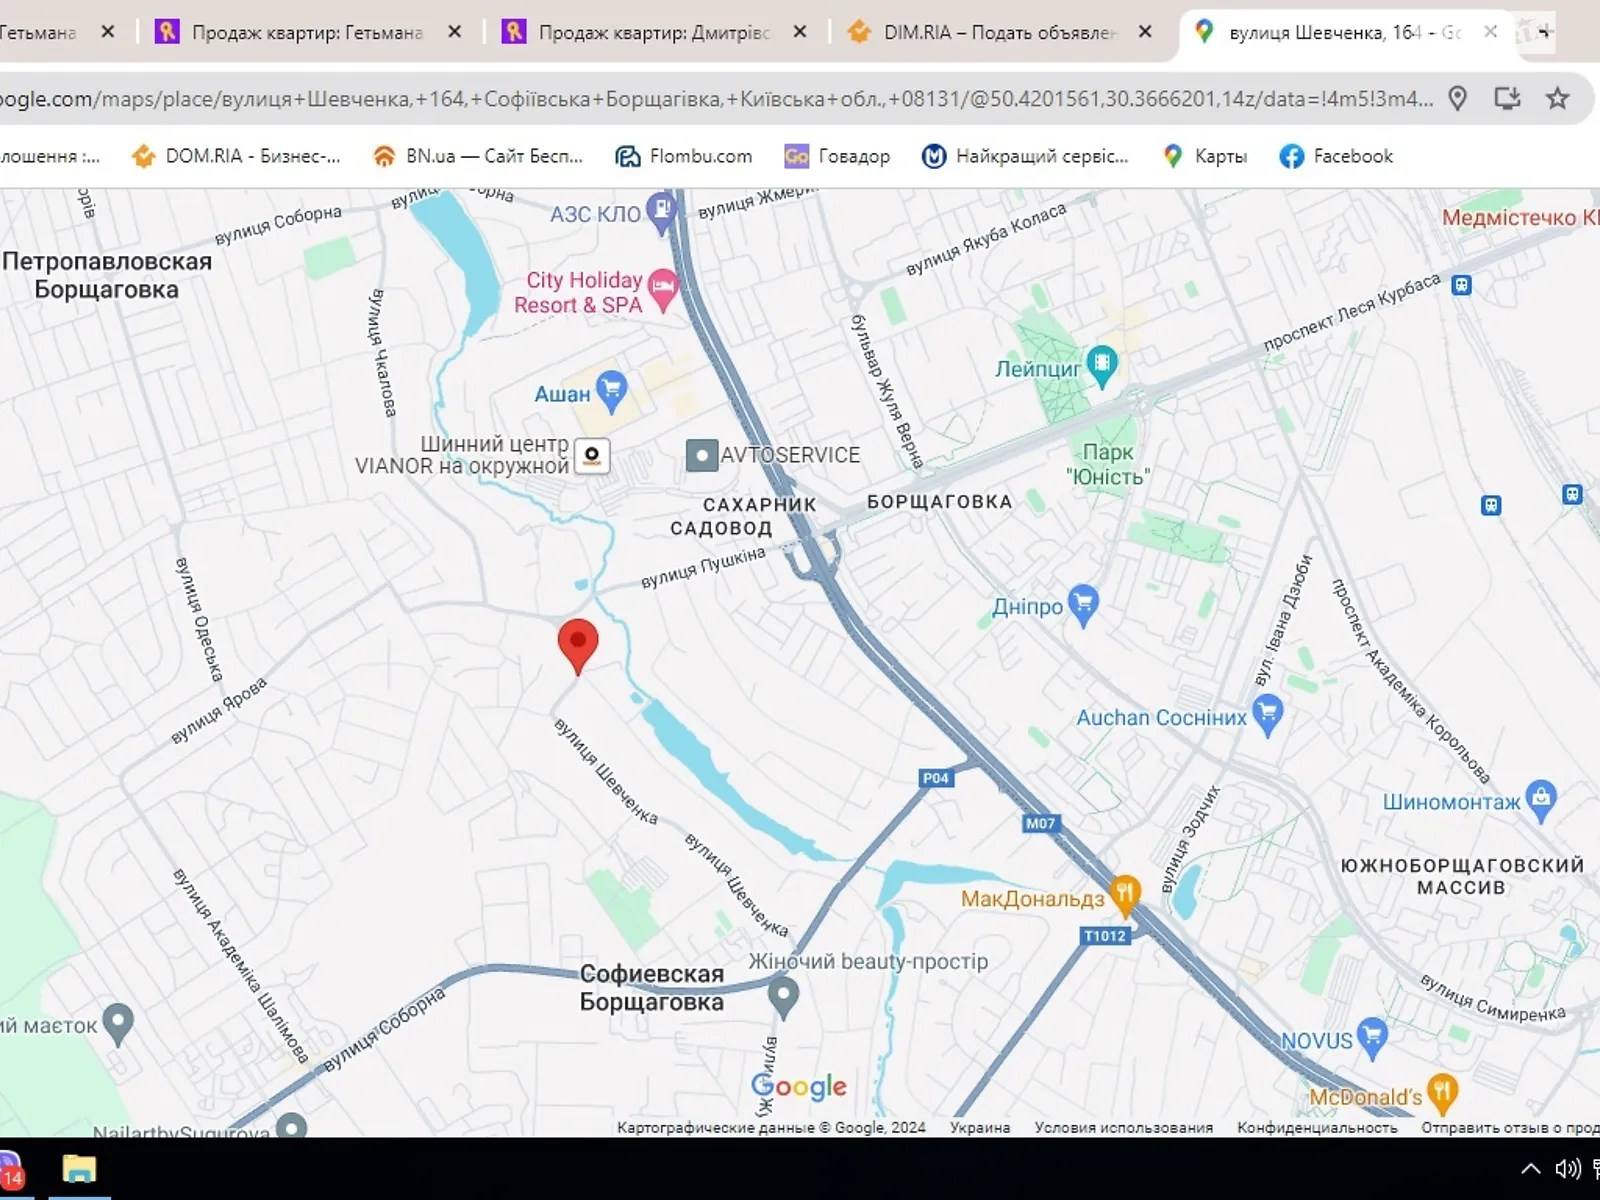Close the DIM.RIA tab

1145,32
